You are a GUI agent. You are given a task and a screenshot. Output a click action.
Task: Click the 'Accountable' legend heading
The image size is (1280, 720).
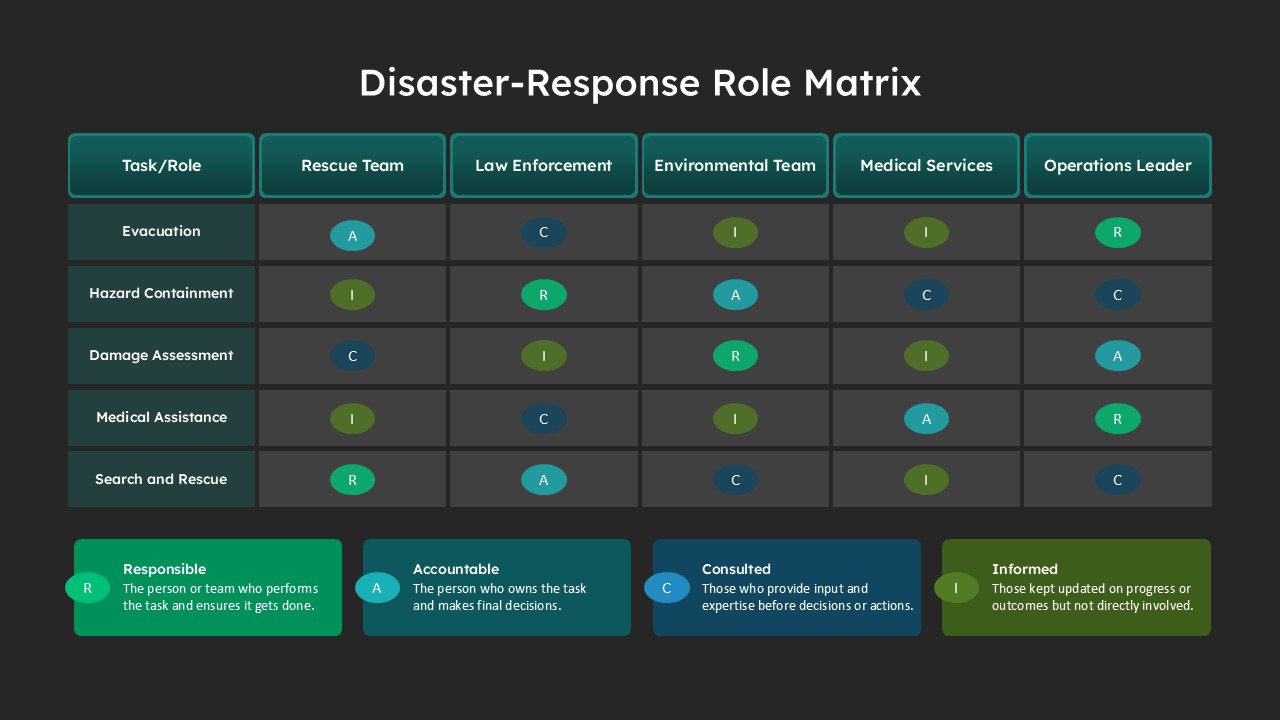(x=456, y=569)
